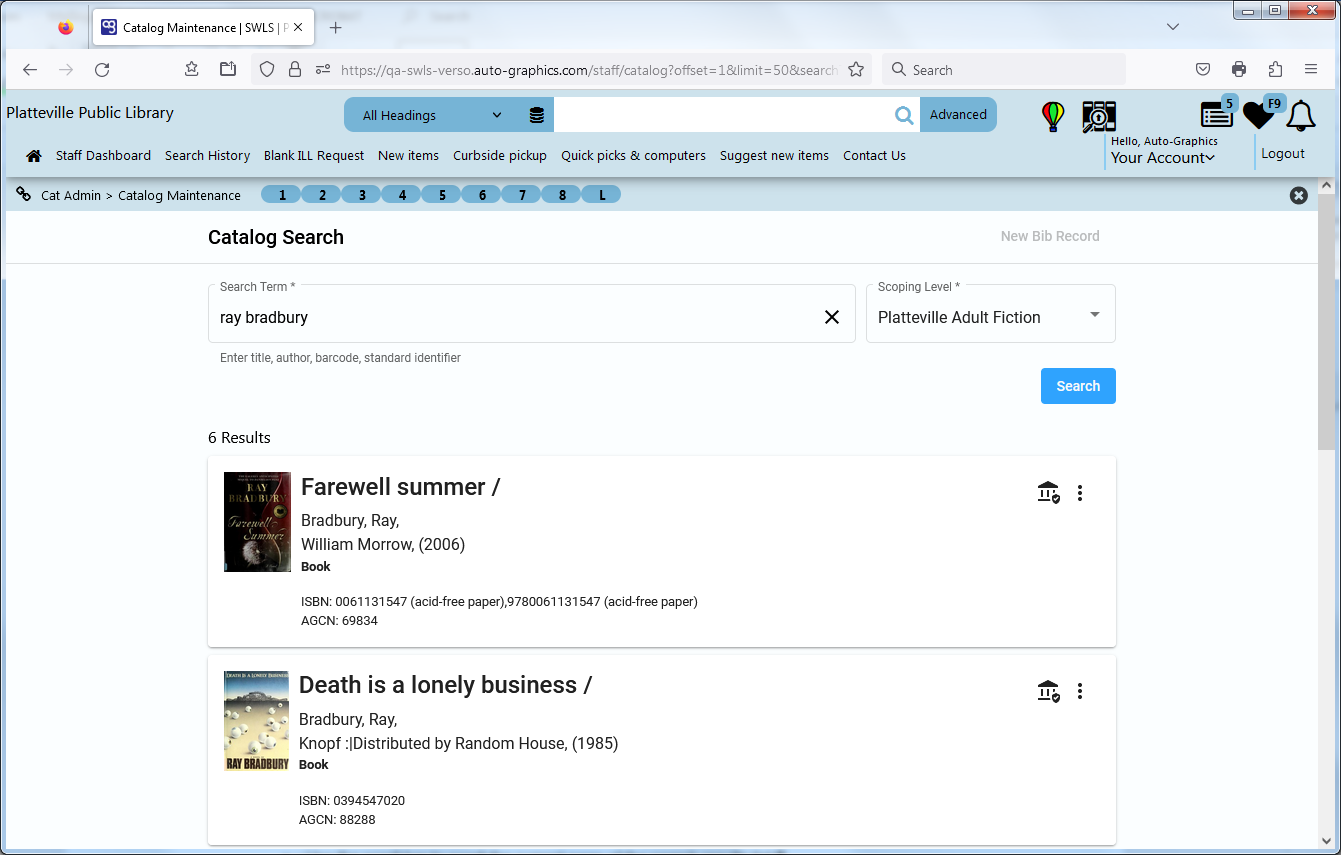
Task: Select numbered pill 5
Action: pos(442,195)
